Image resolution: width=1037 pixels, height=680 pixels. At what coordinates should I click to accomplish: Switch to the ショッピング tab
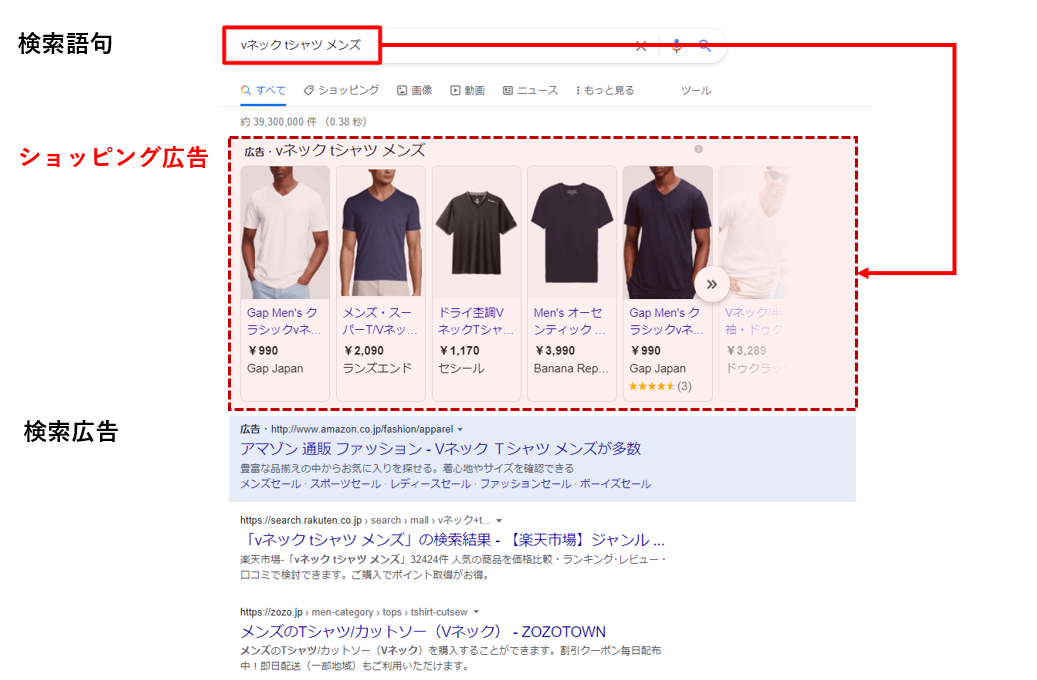pyautogui.click(x=341, y=90)
